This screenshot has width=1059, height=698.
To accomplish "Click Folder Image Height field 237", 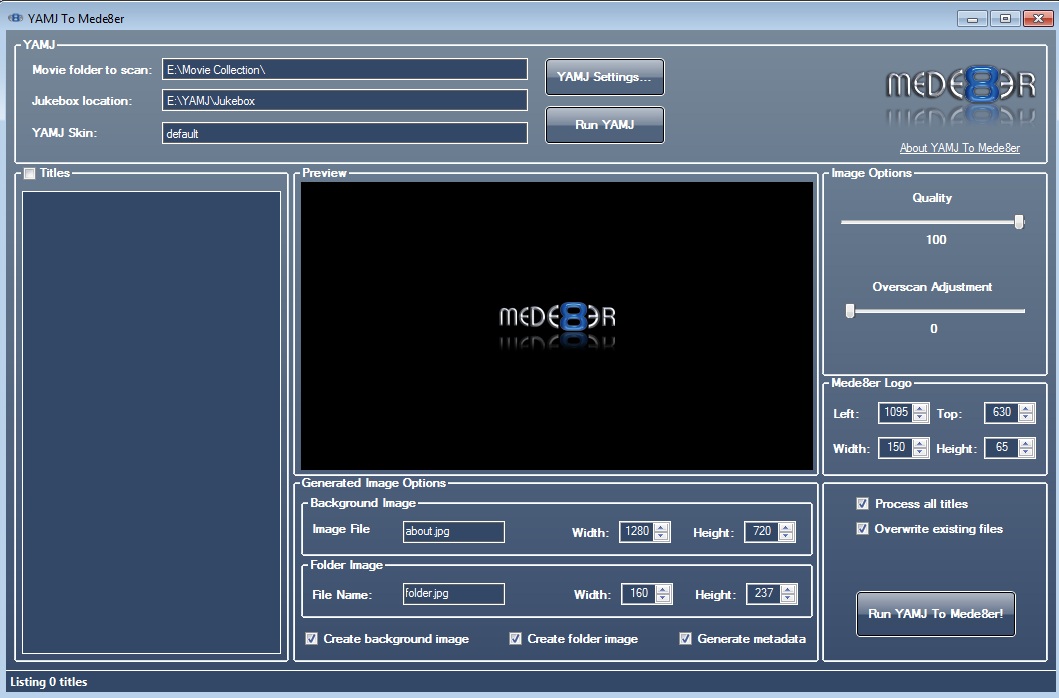I will [x=764, y=594].
